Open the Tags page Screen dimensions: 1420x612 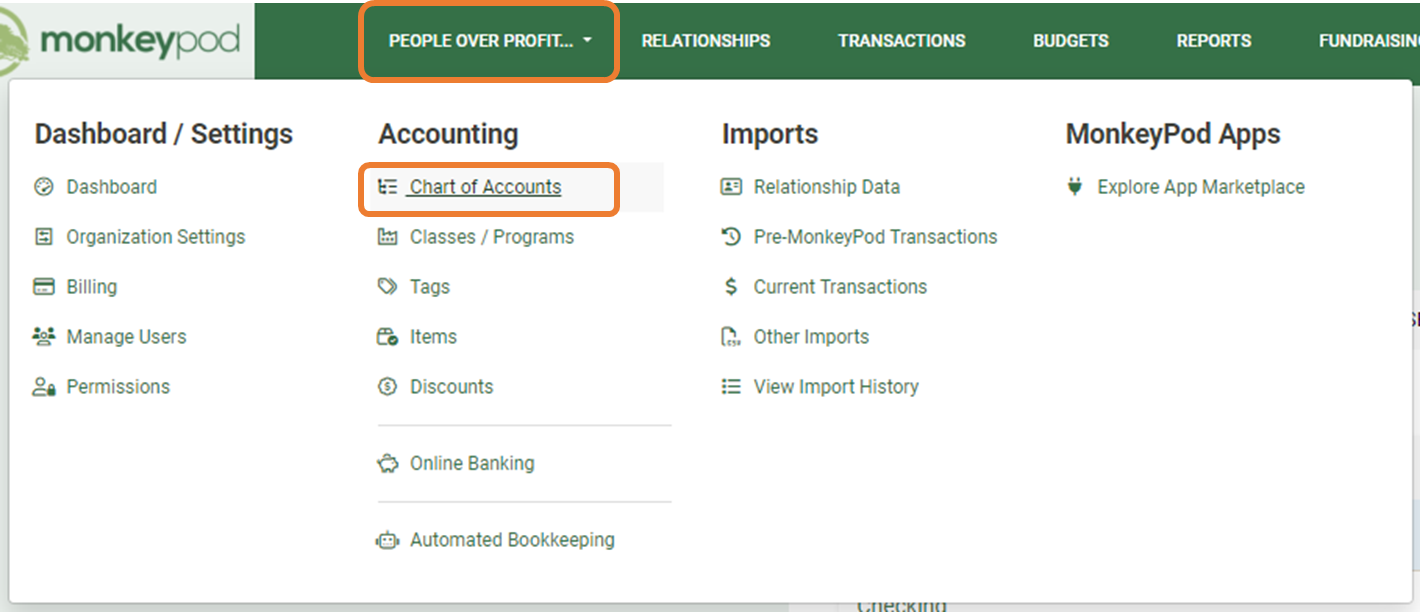pyautogui.click(x=430, y=287)
